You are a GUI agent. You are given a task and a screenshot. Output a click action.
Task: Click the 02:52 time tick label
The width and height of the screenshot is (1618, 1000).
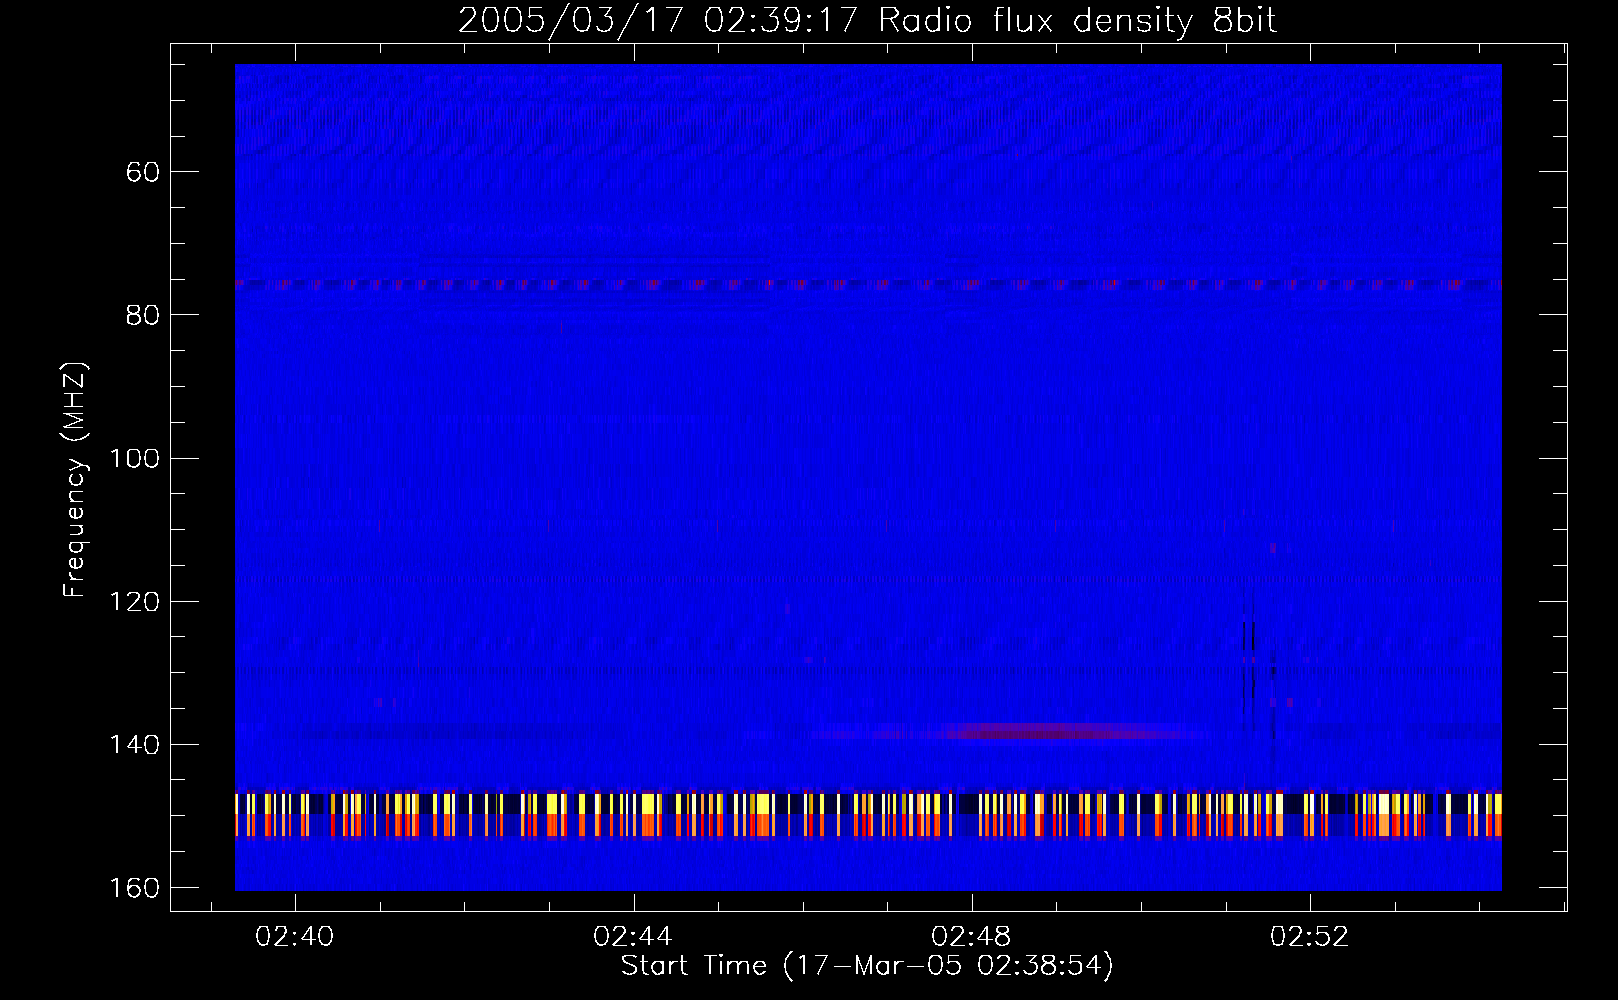[x=1309, y=937]
